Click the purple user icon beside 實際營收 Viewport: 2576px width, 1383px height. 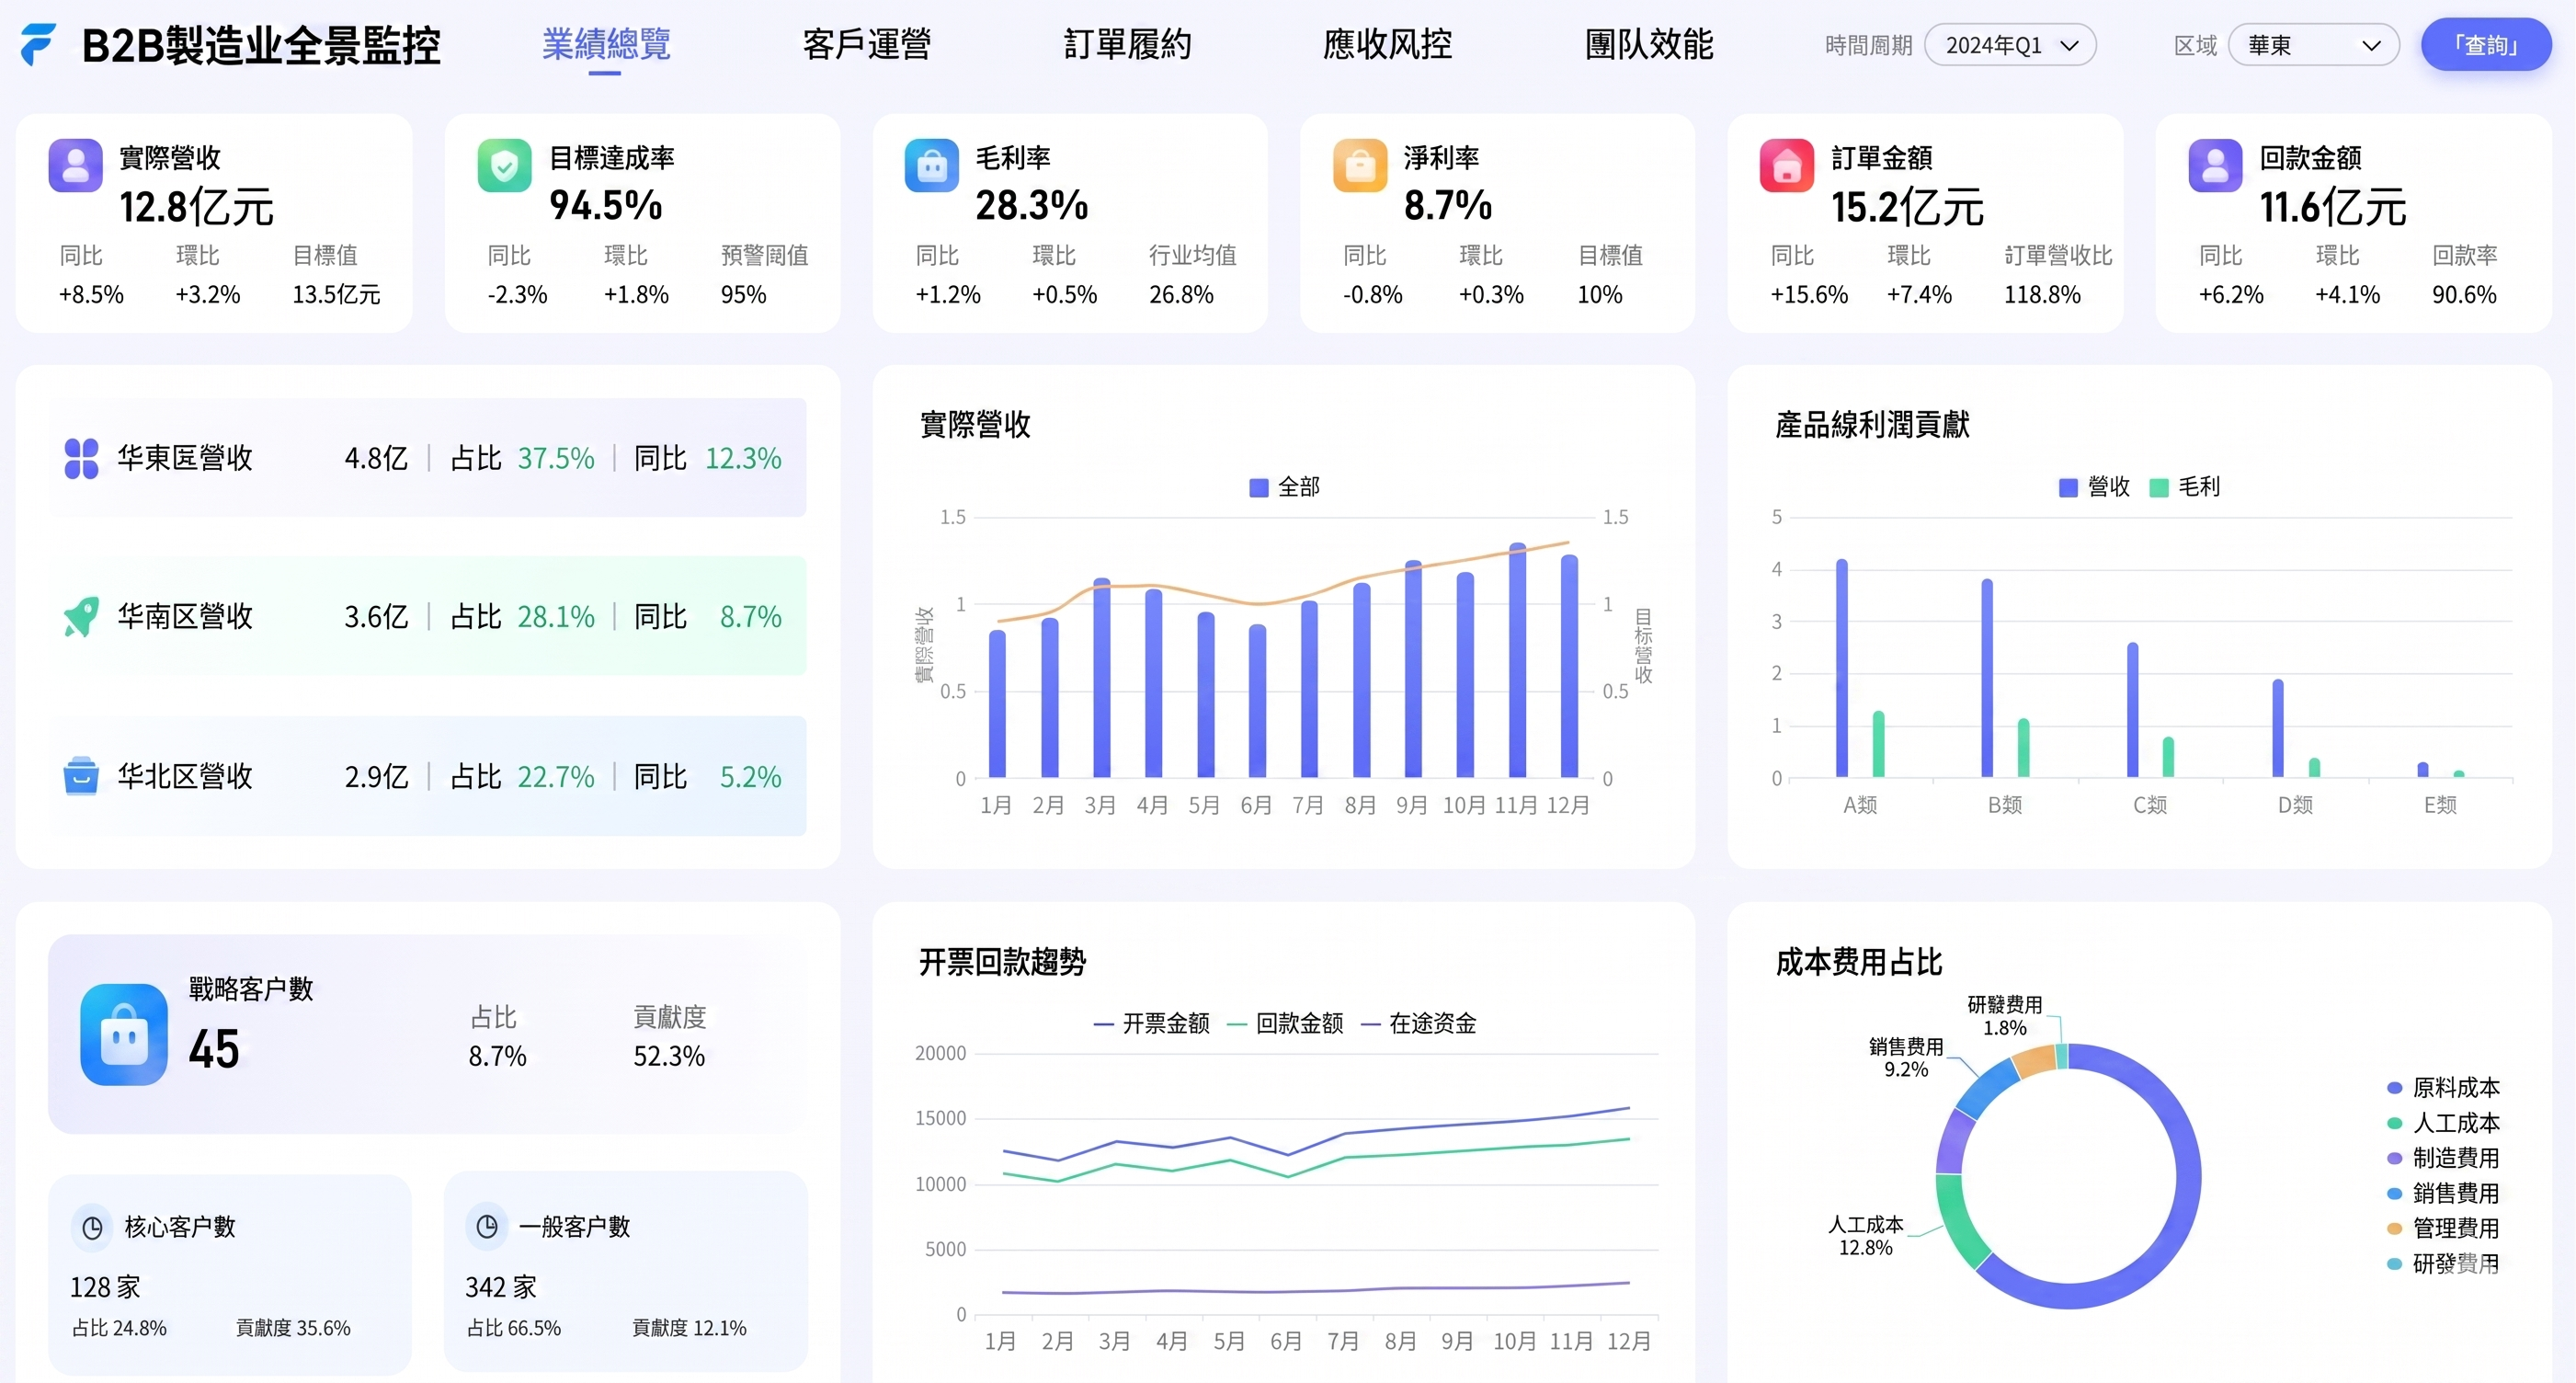(75, 165)
